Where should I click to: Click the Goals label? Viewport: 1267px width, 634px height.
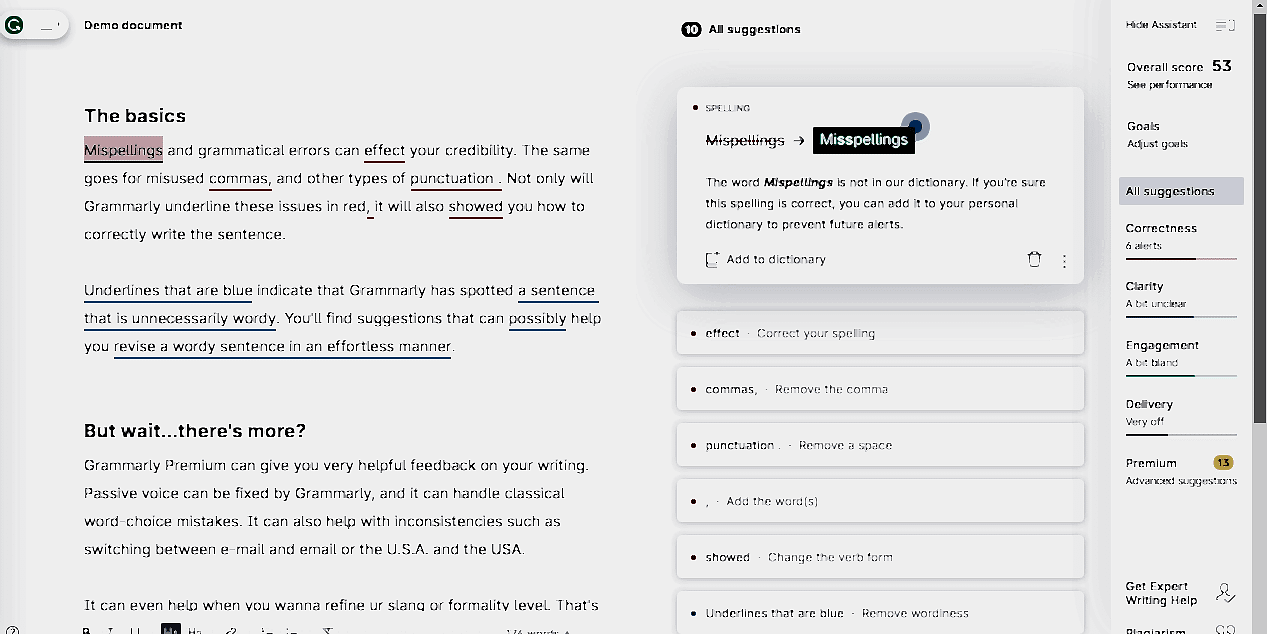(1143, 126)
